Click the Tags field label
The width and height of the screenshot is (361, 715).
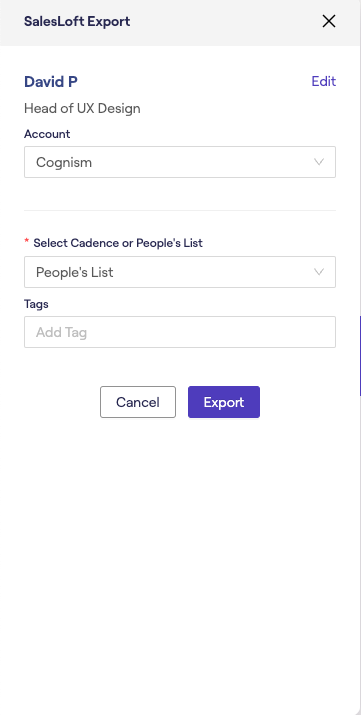click(x=36, y=304)
